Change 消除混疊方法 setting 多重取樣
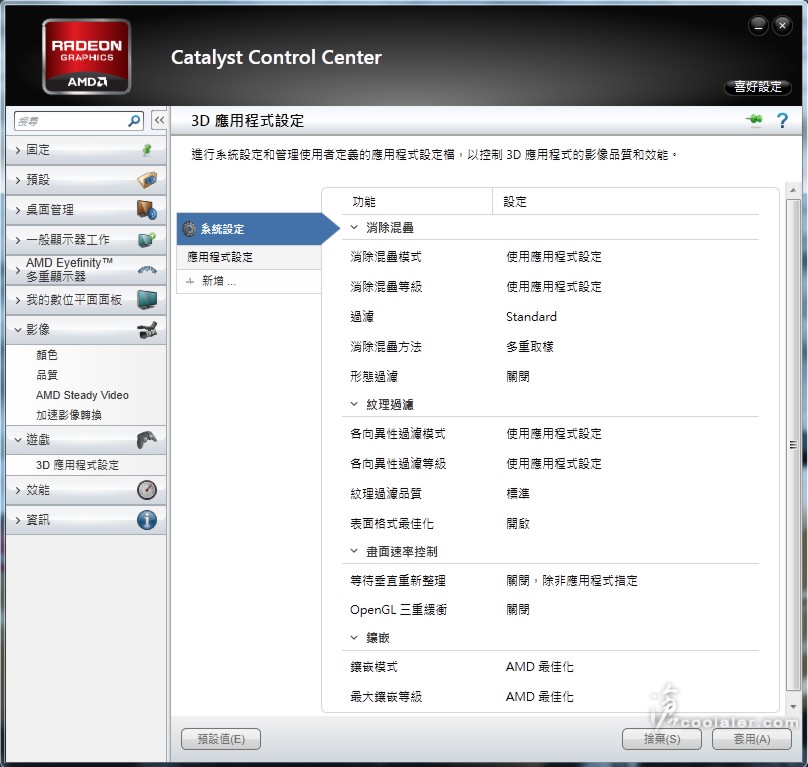Image resolution: width=808 pixels, height=767 pixels. pos(530,346)
